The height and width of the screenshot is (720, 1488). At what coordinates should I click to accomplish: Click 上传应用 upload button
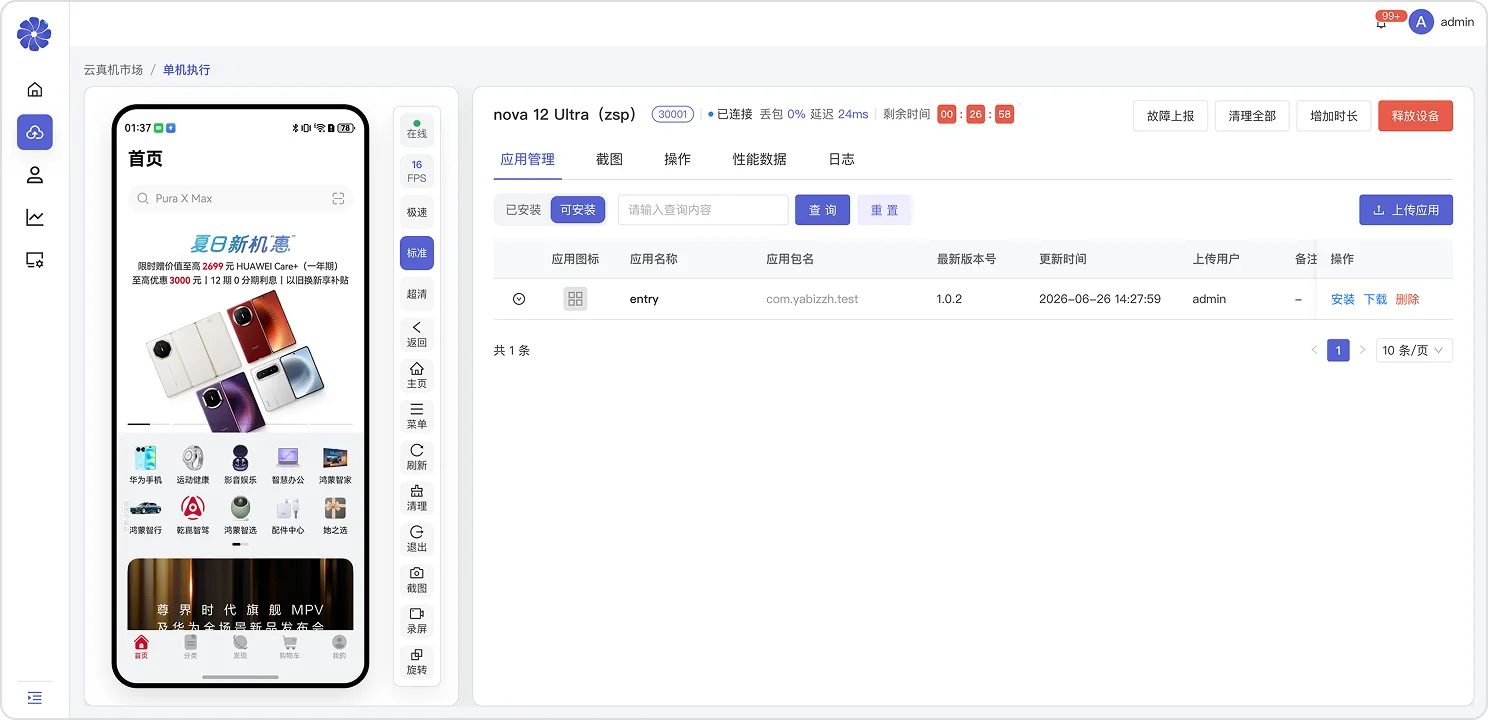(x=1406, y=210)
